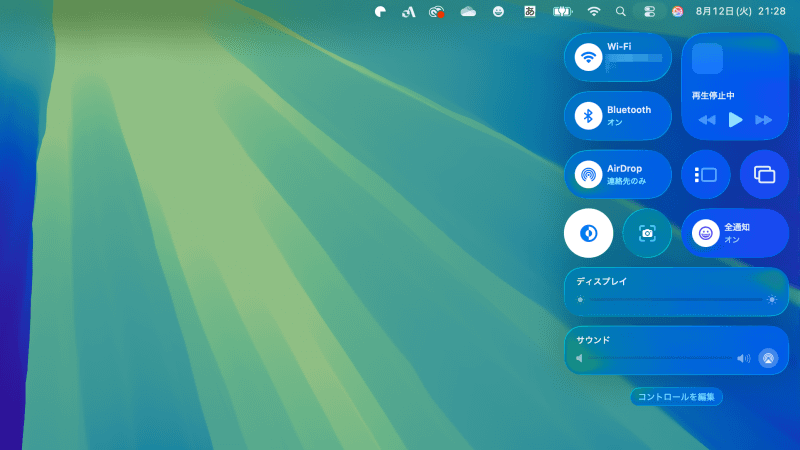The height and width of the screenshot is (450, 800).
Task: Toggle the Bluetooth round icon
Action: click(588, 116)
